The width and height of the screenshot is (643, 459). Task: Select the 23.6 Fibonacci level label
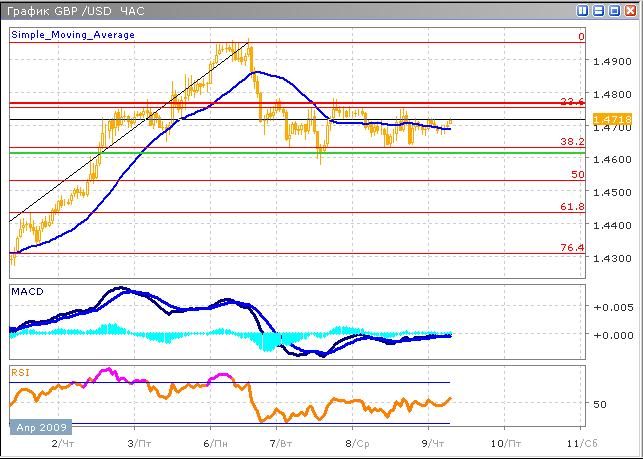coord(571,101)
